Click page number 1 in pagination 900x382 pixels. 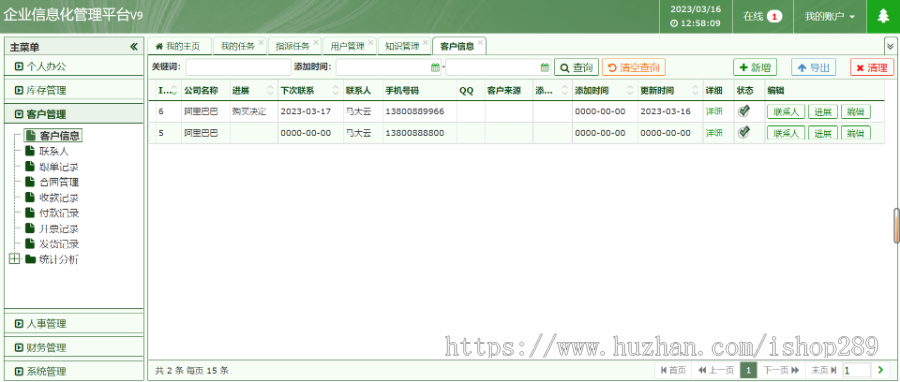(x=748, y=370)
